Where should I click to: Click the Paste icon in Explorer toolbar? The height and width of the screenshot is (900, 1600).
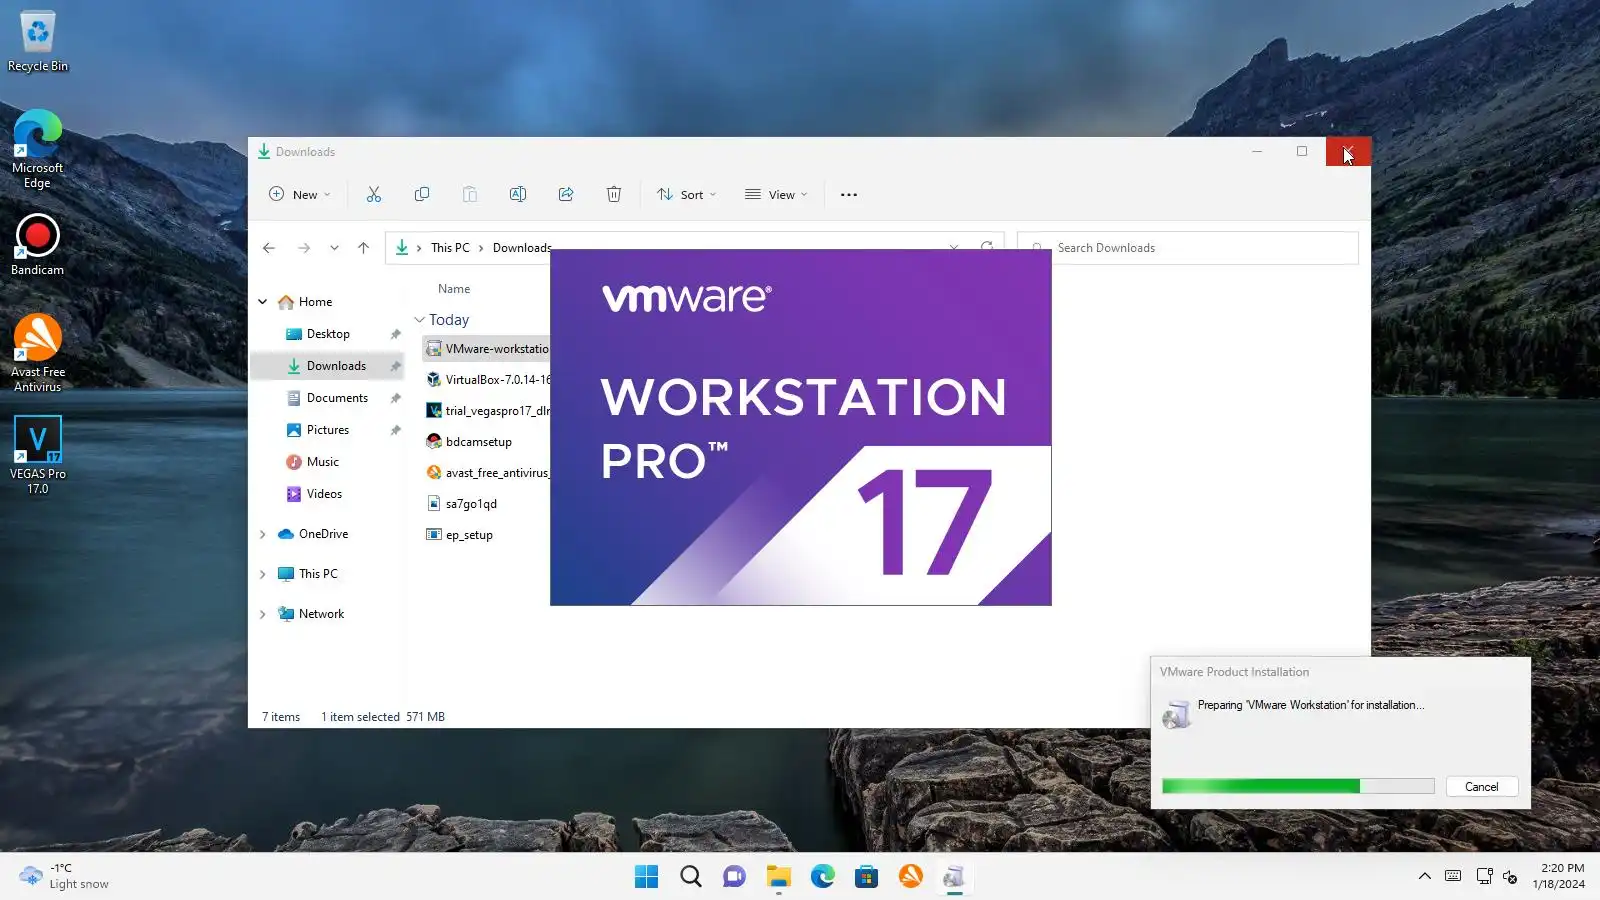point(470,194)
